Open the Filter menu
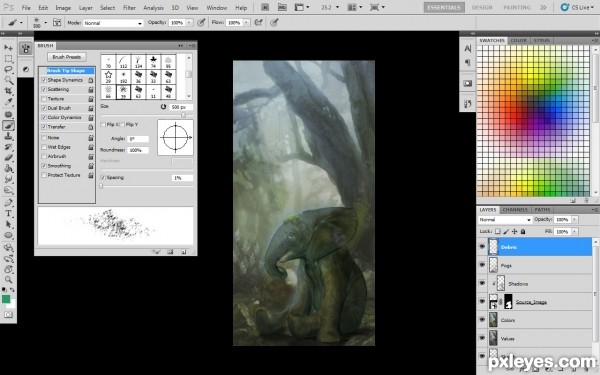The height and width of the screenshot is (375, 600). coord(129,8)
